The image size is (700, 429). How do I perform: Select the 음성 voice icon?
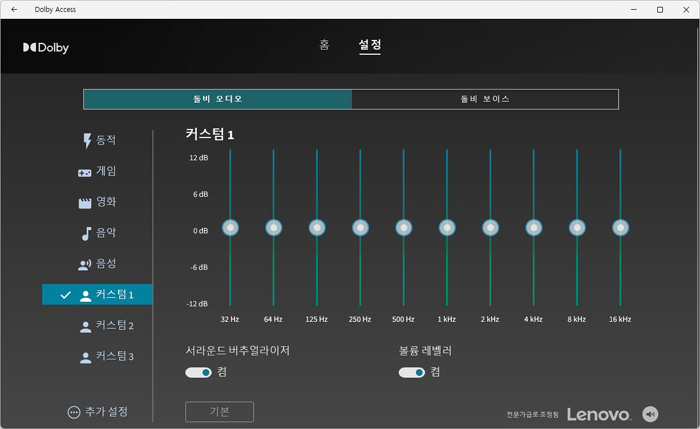click(x=84, y=265)
